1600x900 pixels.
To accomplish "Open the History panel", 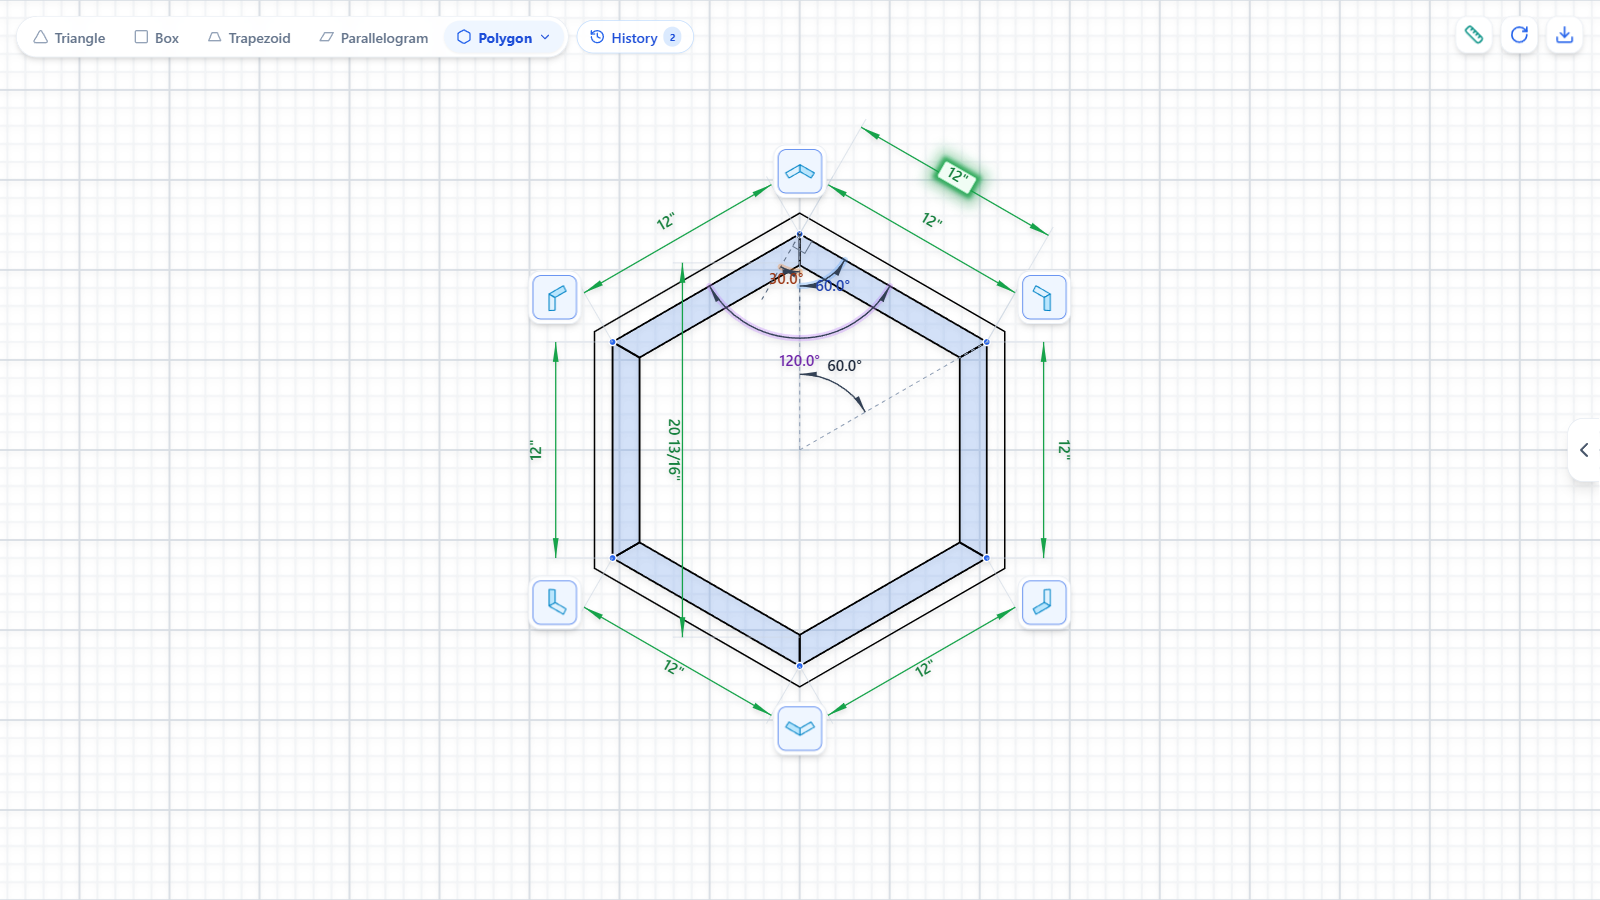I will point(635,38).
